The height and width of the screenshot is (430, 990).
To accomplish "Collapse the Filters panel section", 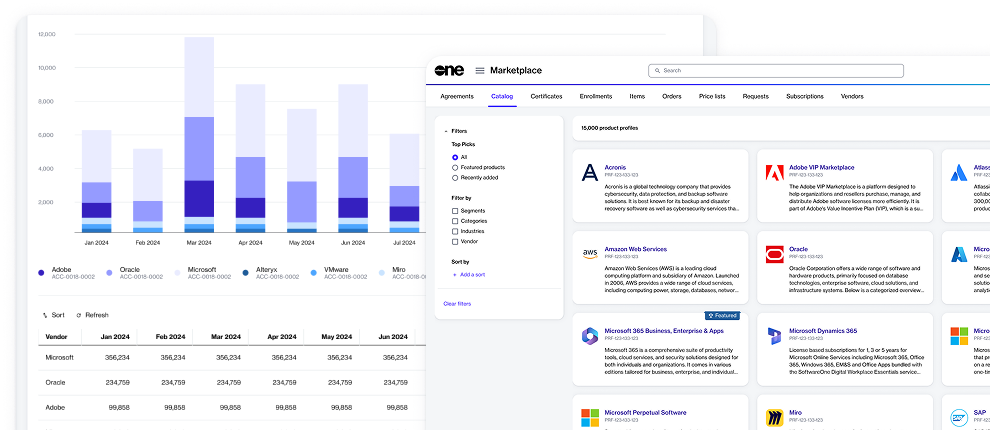I will [446, 131].
